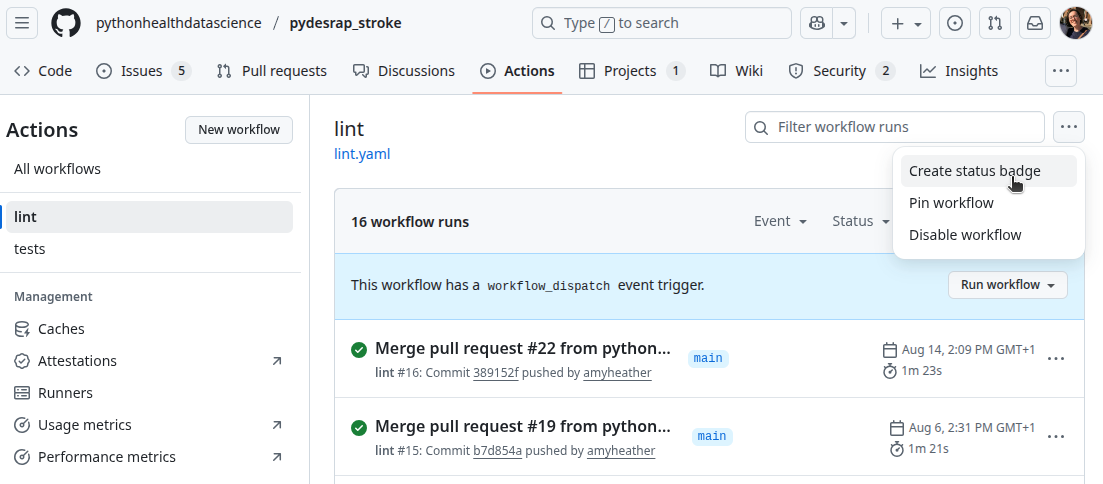The height and width of the screenshot is (484, 1103).
Task: Click the GitHub logo icon
Action: coord(66,23)
